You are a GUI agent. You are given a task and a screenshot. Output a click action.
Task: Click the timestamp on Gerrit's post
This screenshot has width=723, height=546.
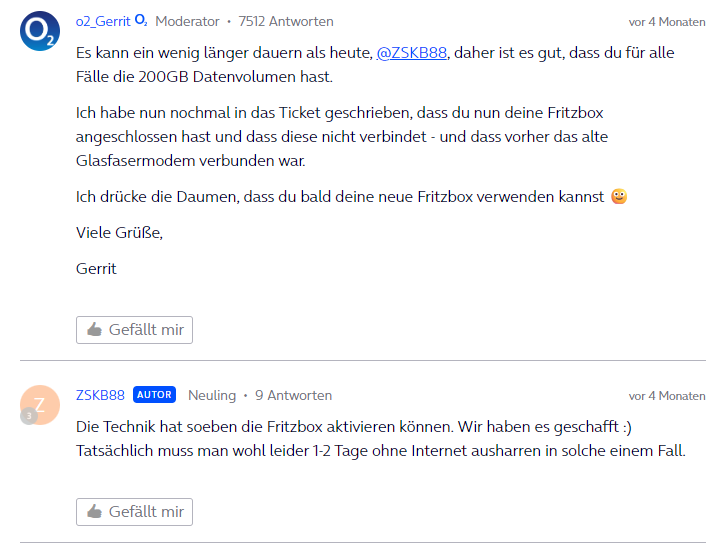pyautogui.click(x=667, y=22)
